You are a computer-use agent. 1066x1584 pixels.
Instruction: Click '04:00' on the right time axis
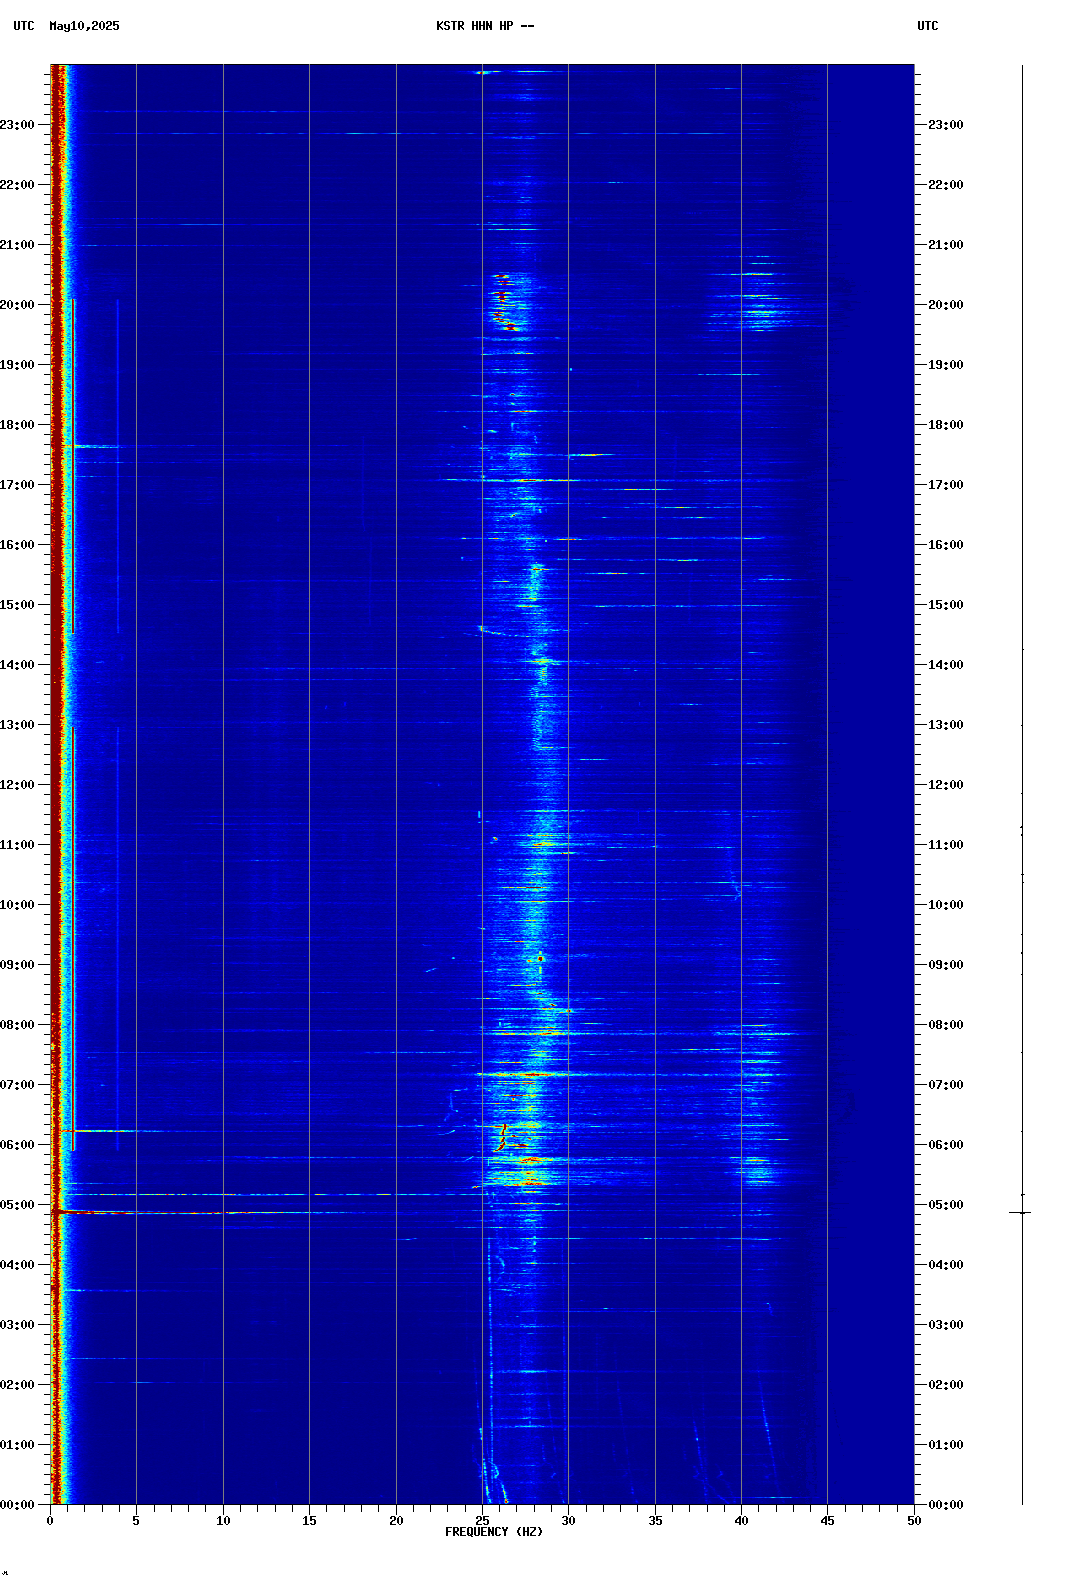tap(946, 1265)
